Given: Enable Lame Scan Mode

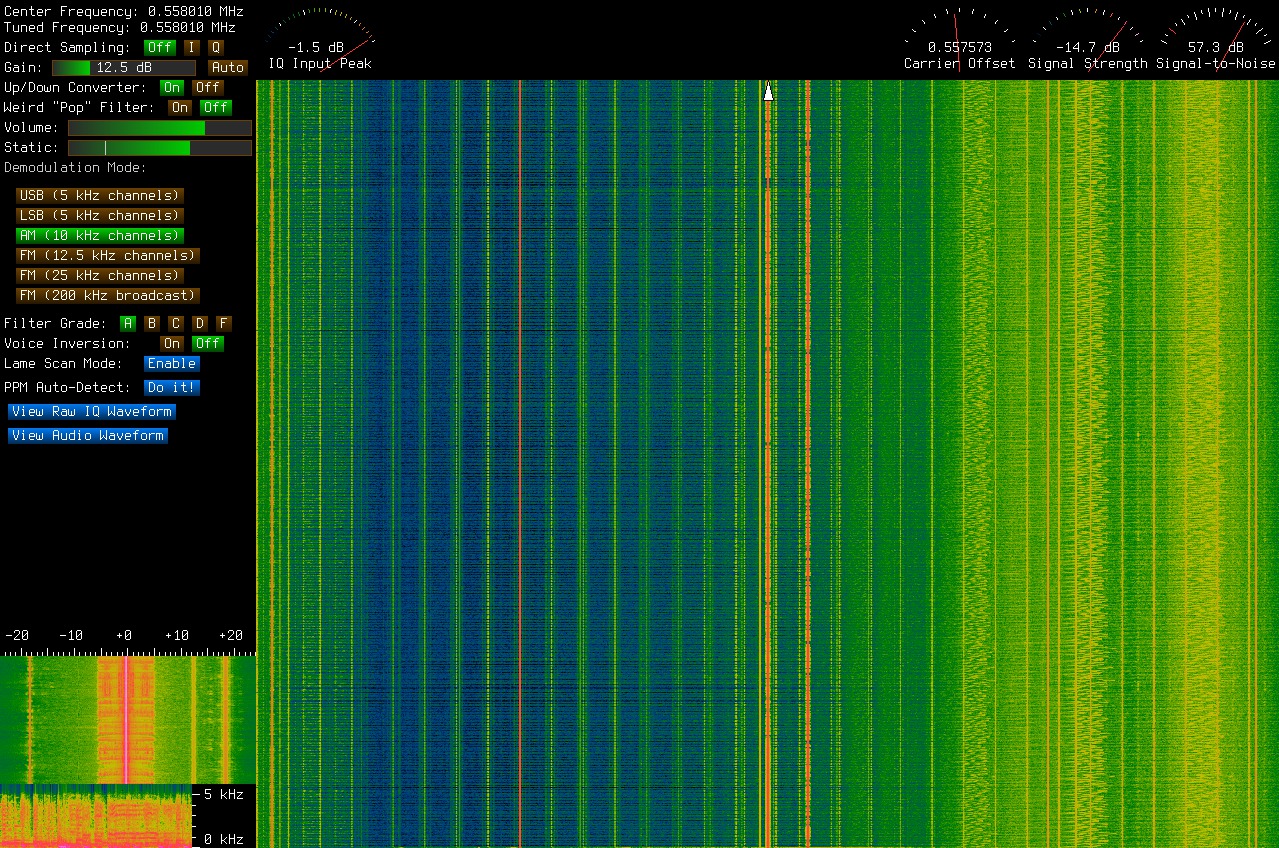Looking at the screenshot, I should (171, 363).
